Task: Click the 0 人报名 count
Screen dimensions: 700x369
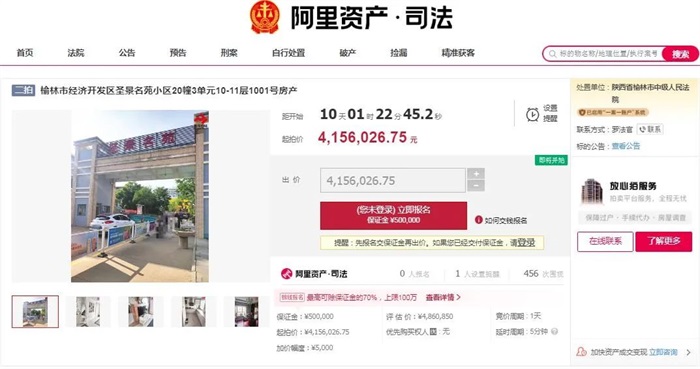Action: [x=414, y=274]
